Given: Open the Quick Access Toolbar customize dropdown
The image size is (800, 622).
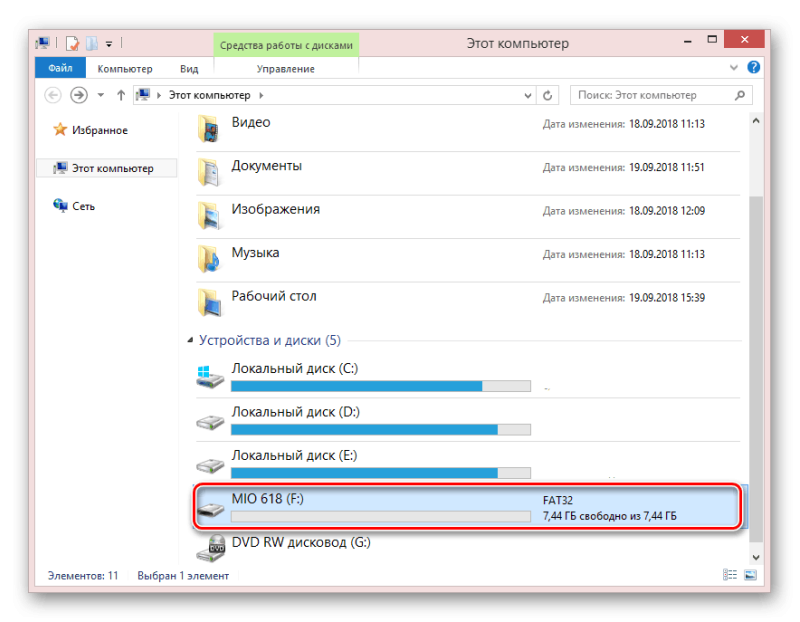Looking at the screenshot, I should 109,44.
